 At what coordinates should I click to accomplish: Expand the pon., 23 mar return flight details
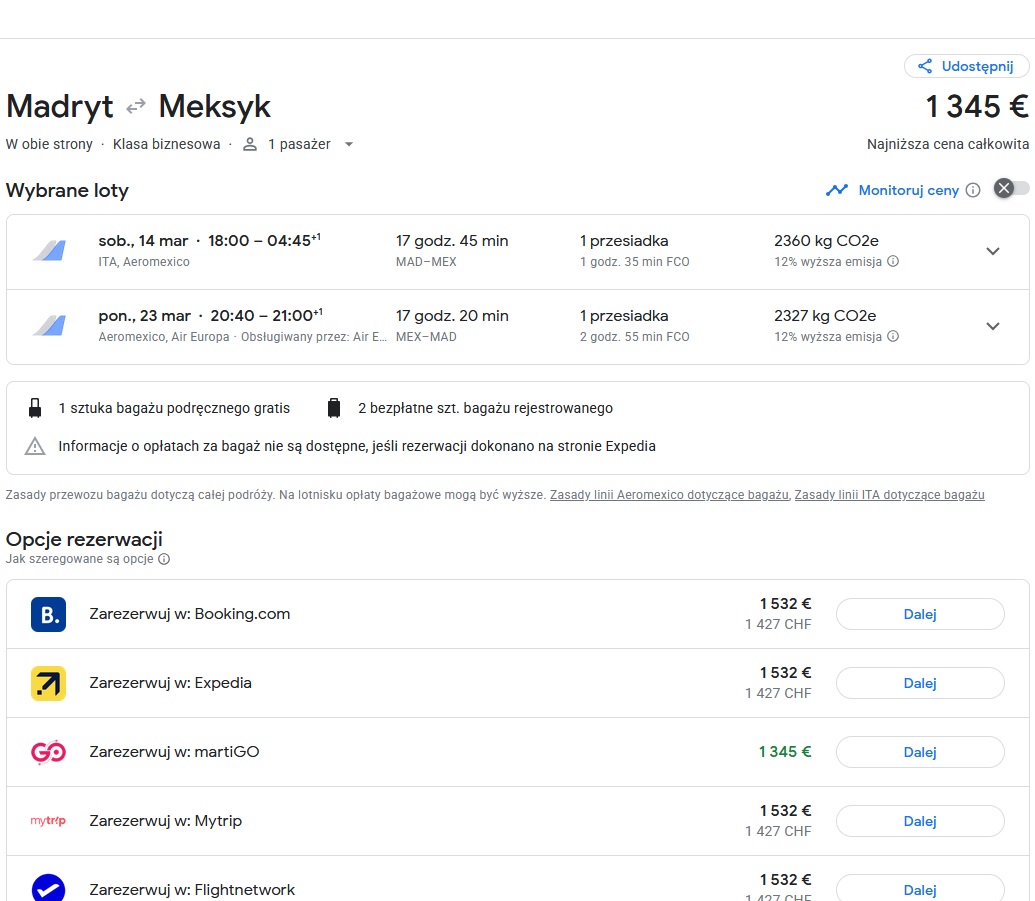coord(993,327)
